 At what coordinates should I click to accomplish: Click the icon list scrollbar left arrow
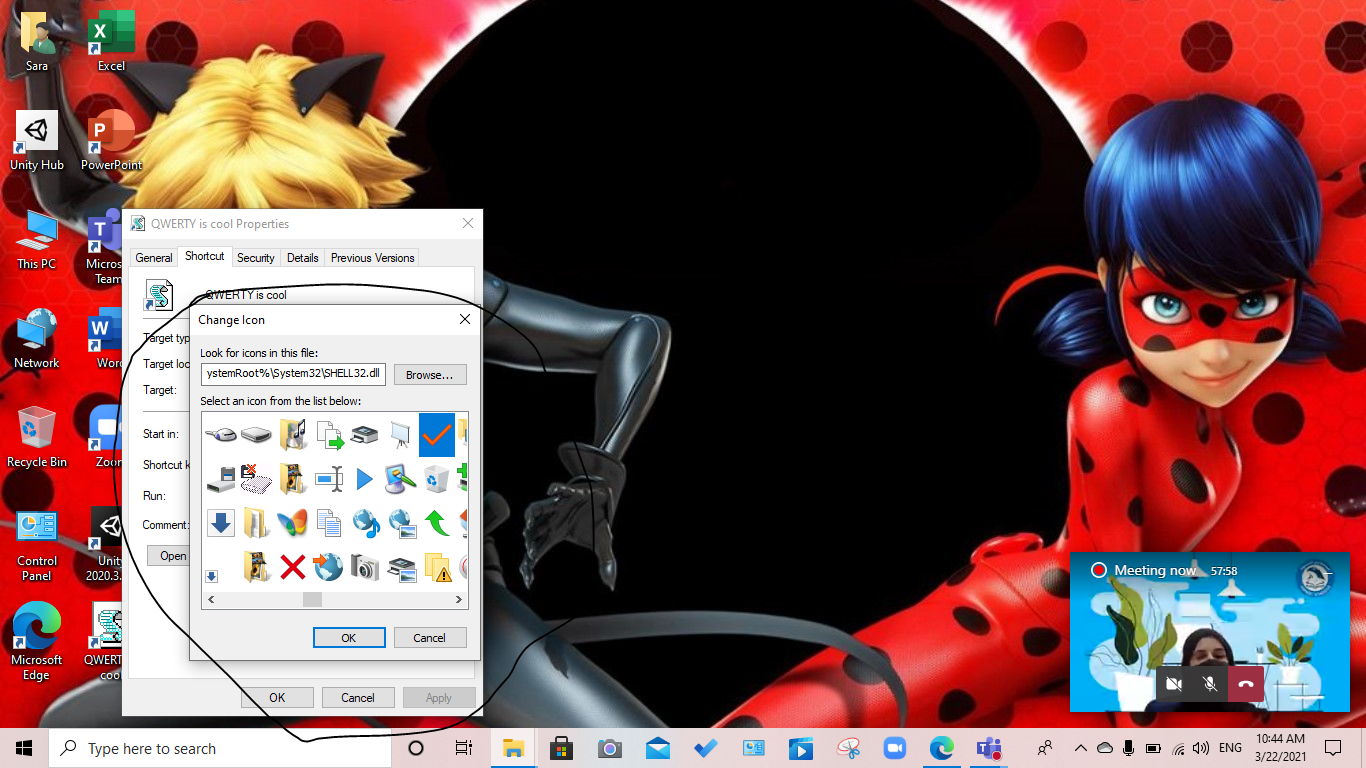click(210, 600)
